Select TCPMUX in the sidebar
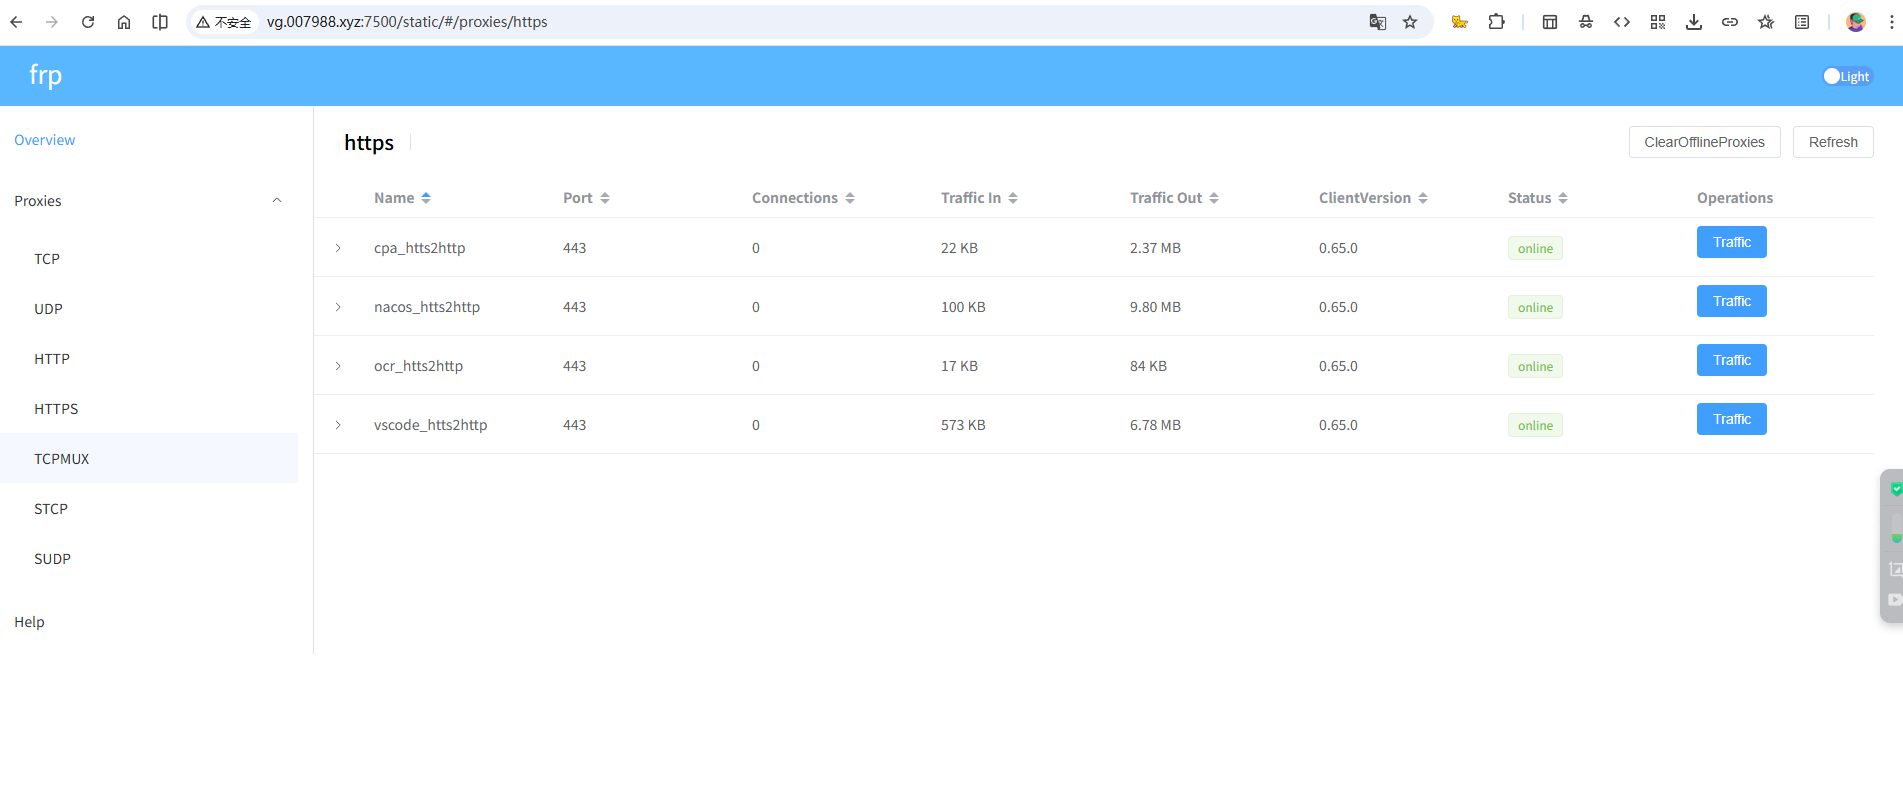Image resolution: width=1903 pixels, height=788 pixels. pyautogui.click(x=149, y=459)
